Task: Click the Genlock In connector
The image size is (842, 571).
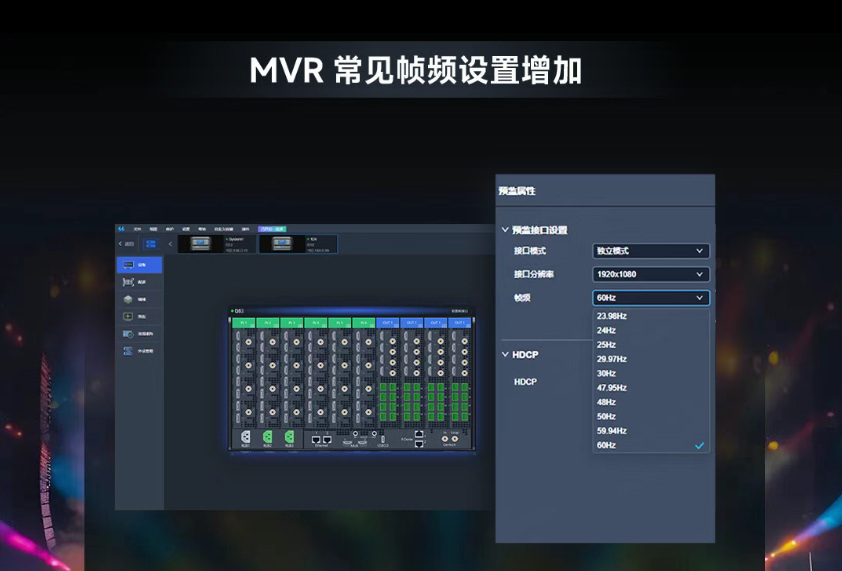Action: coord(445,439)
